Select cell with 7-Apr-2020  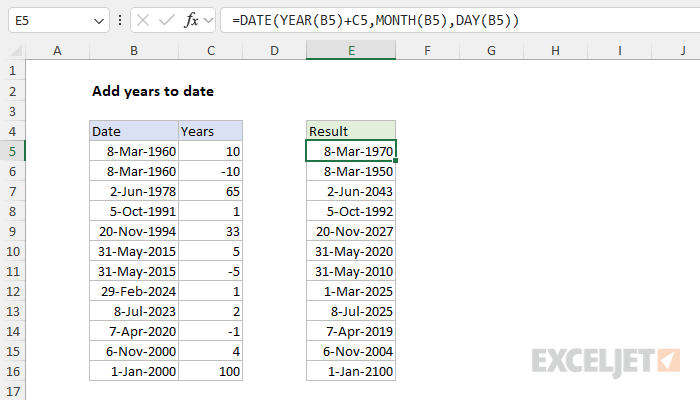tap(134, 331)
